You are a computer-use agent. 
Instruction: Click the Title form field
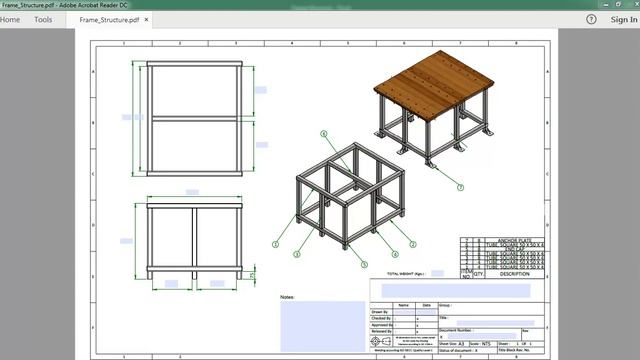(496, 323)
